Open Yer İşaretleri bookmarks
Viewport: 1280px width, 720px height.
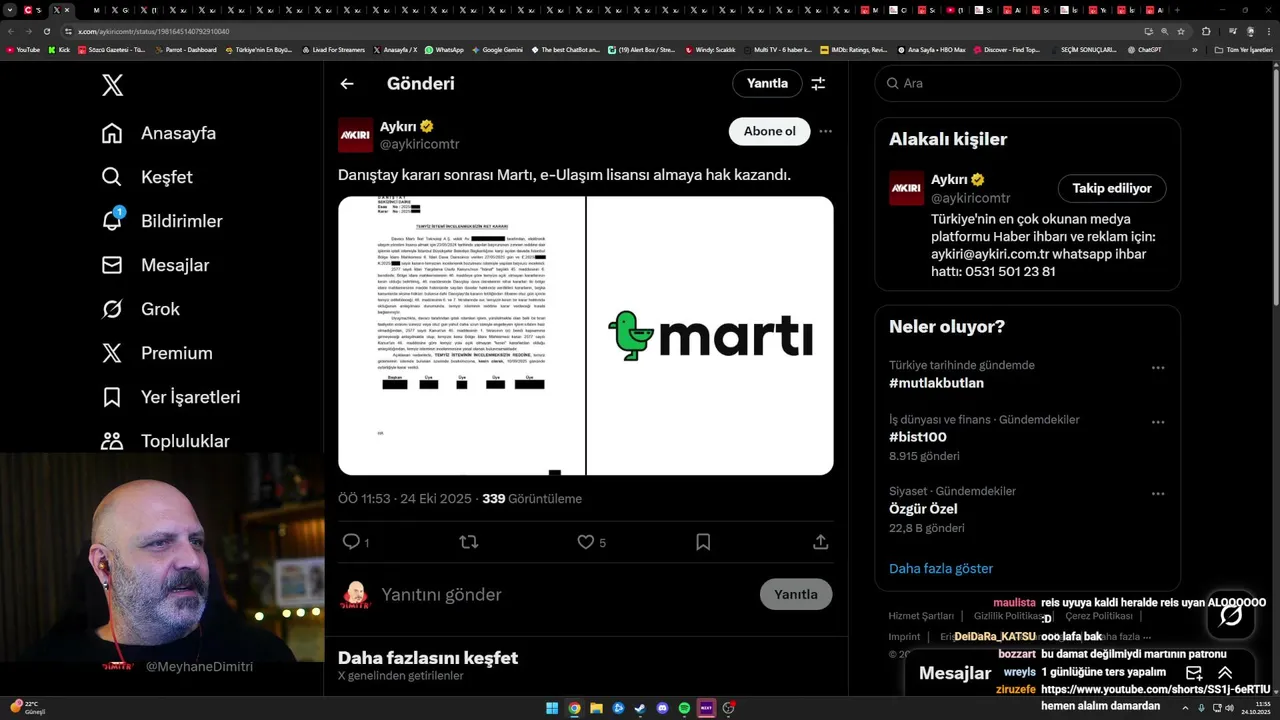coord(171,397)
